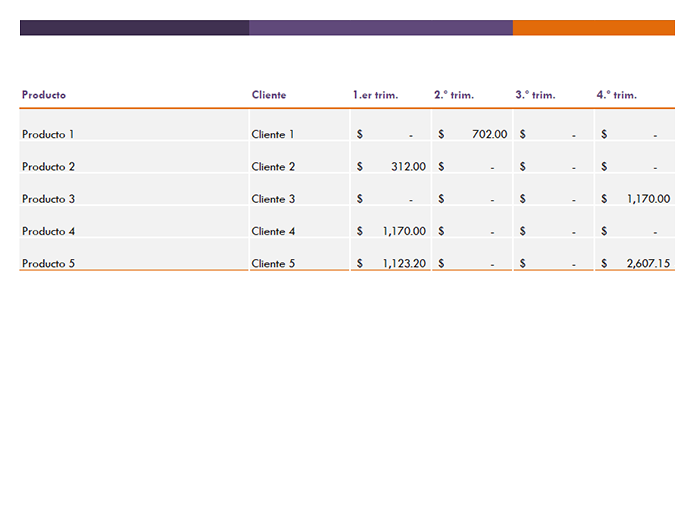This screenshot has width=675, height=520.
Task: Click the Cliente 1 cell
Action: (273, 134)
